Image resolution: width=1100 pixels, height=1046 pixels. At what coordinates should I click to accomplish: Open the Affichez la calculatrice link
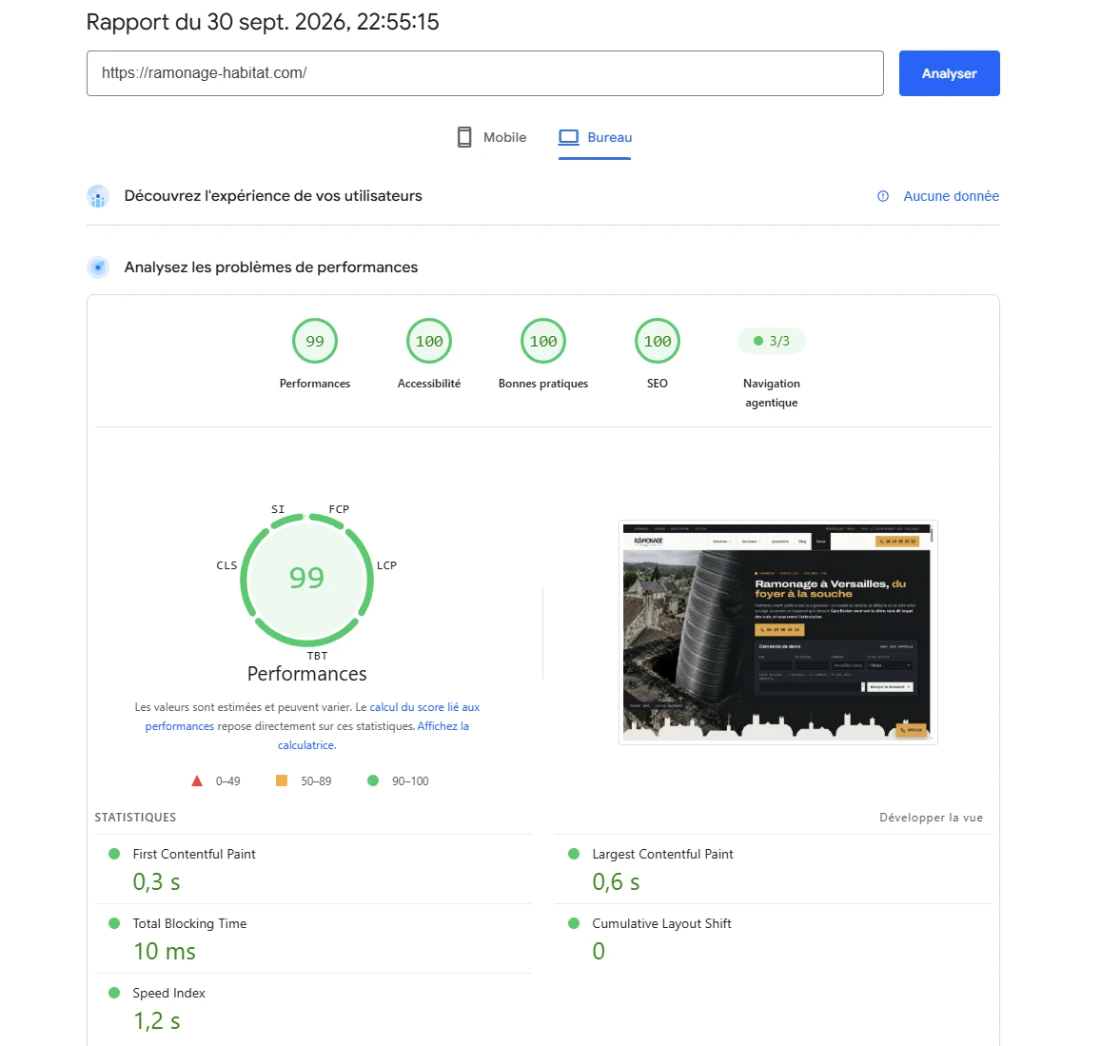(x=443, y=726)
